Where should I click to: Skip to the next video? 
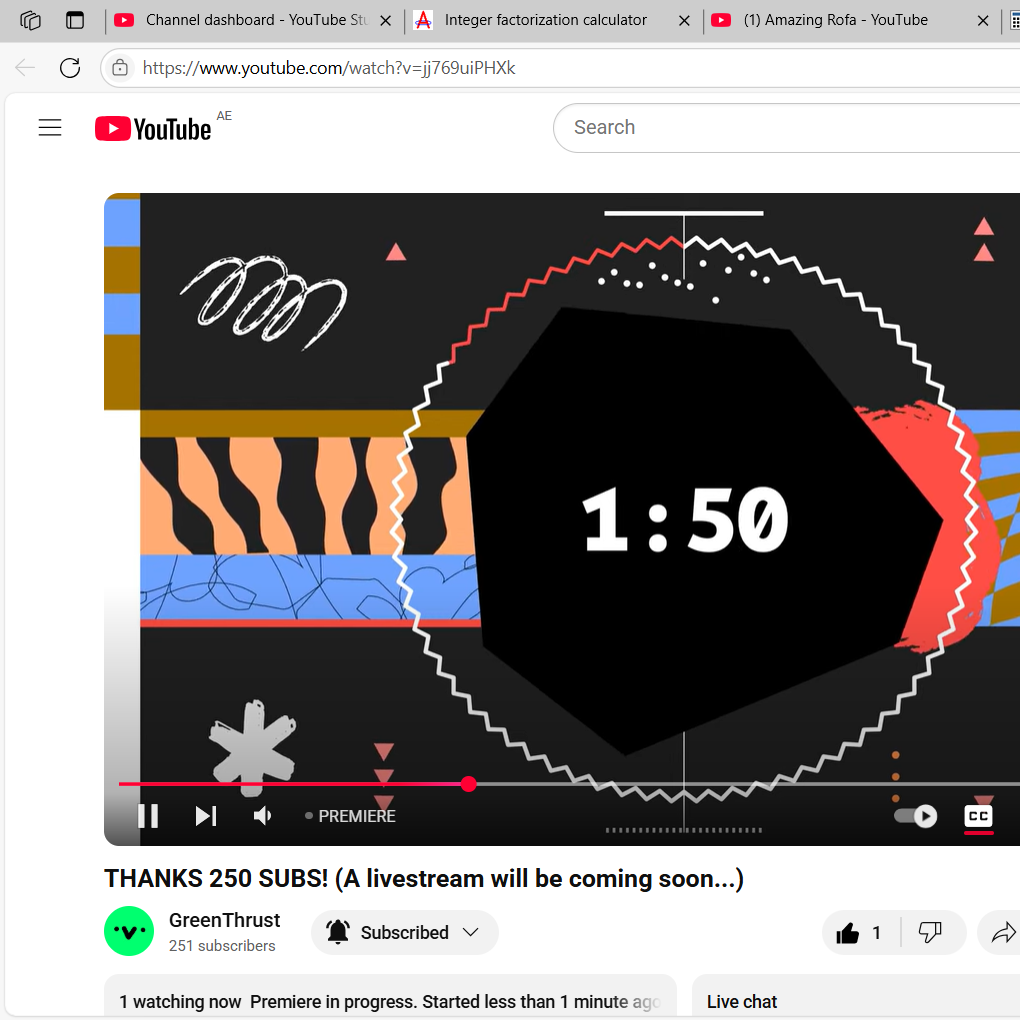coord(206,816)
